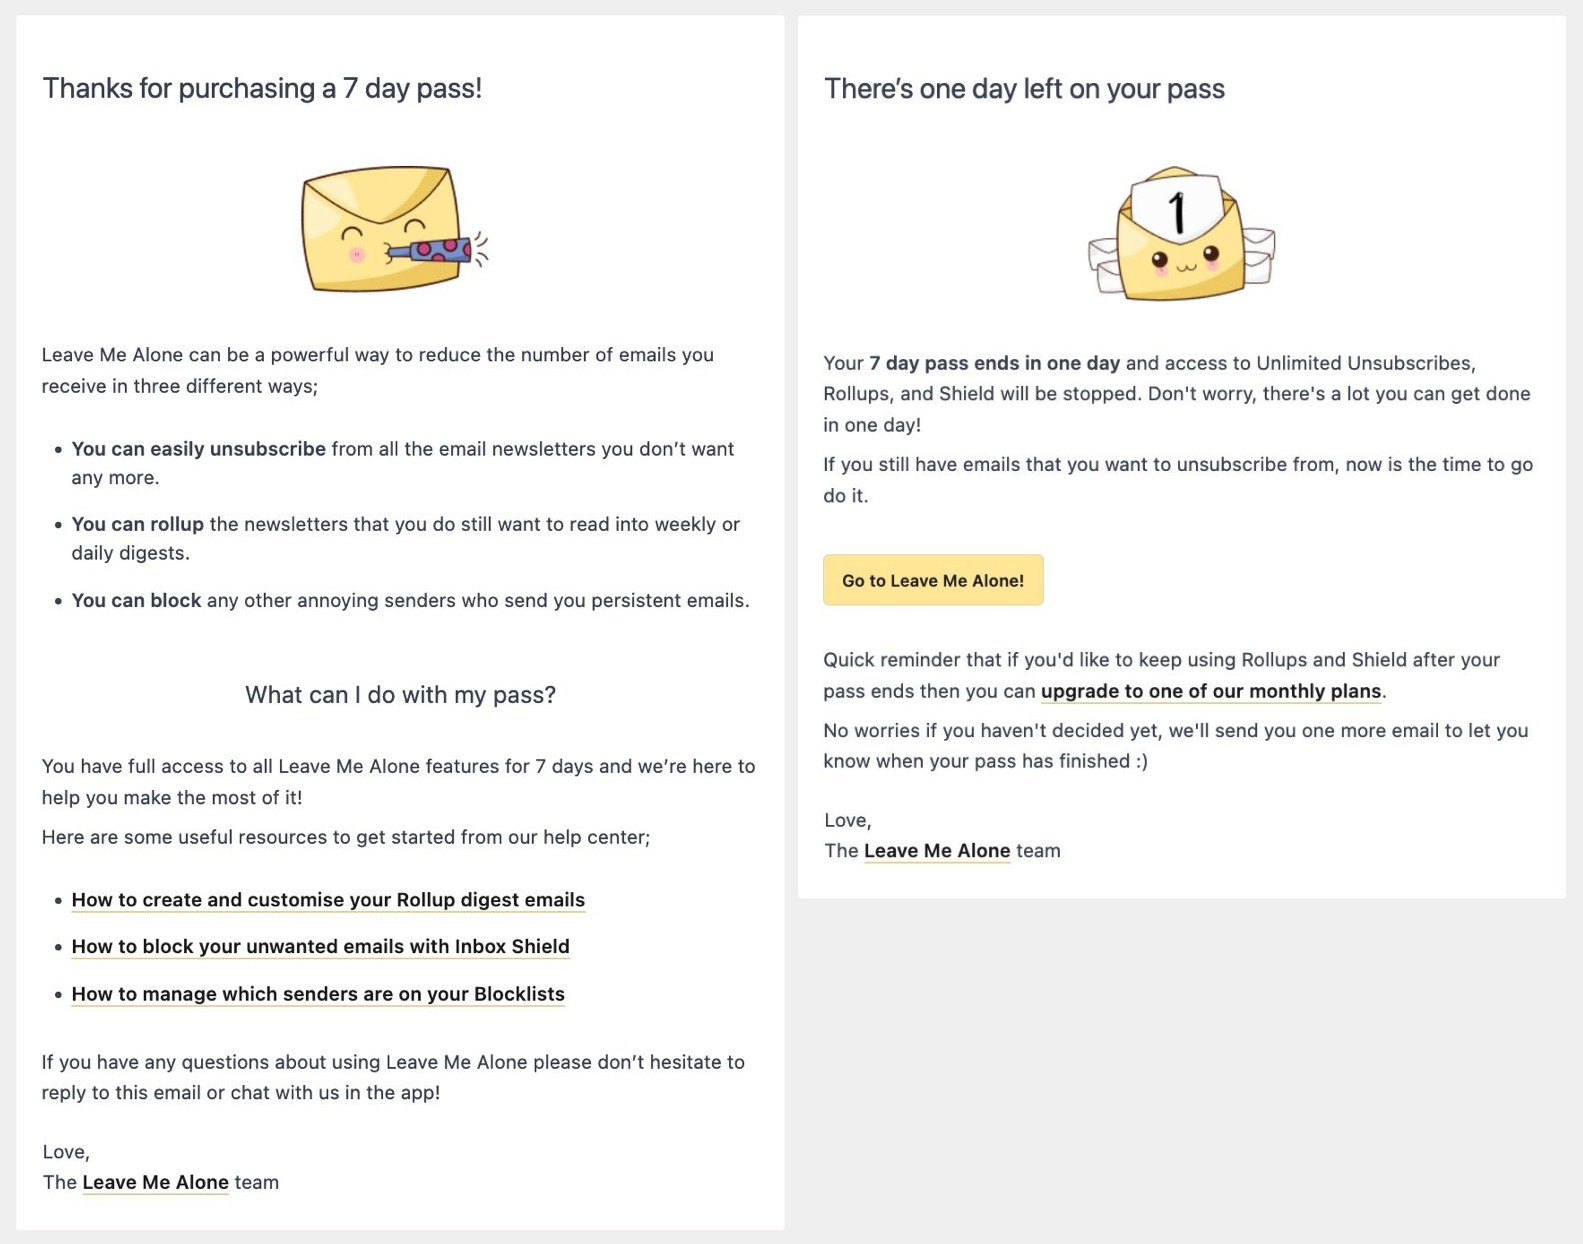Viewport: 1583px width, 1244px height.
Task: Click the Go to Leave Me Alone! button
Action: [933, 580]
